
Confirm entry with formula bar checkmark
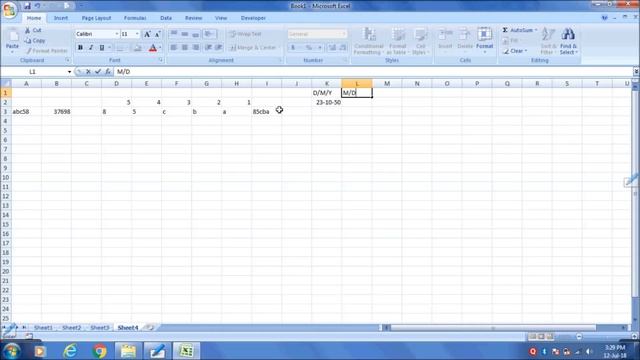[x=98, y=72]
